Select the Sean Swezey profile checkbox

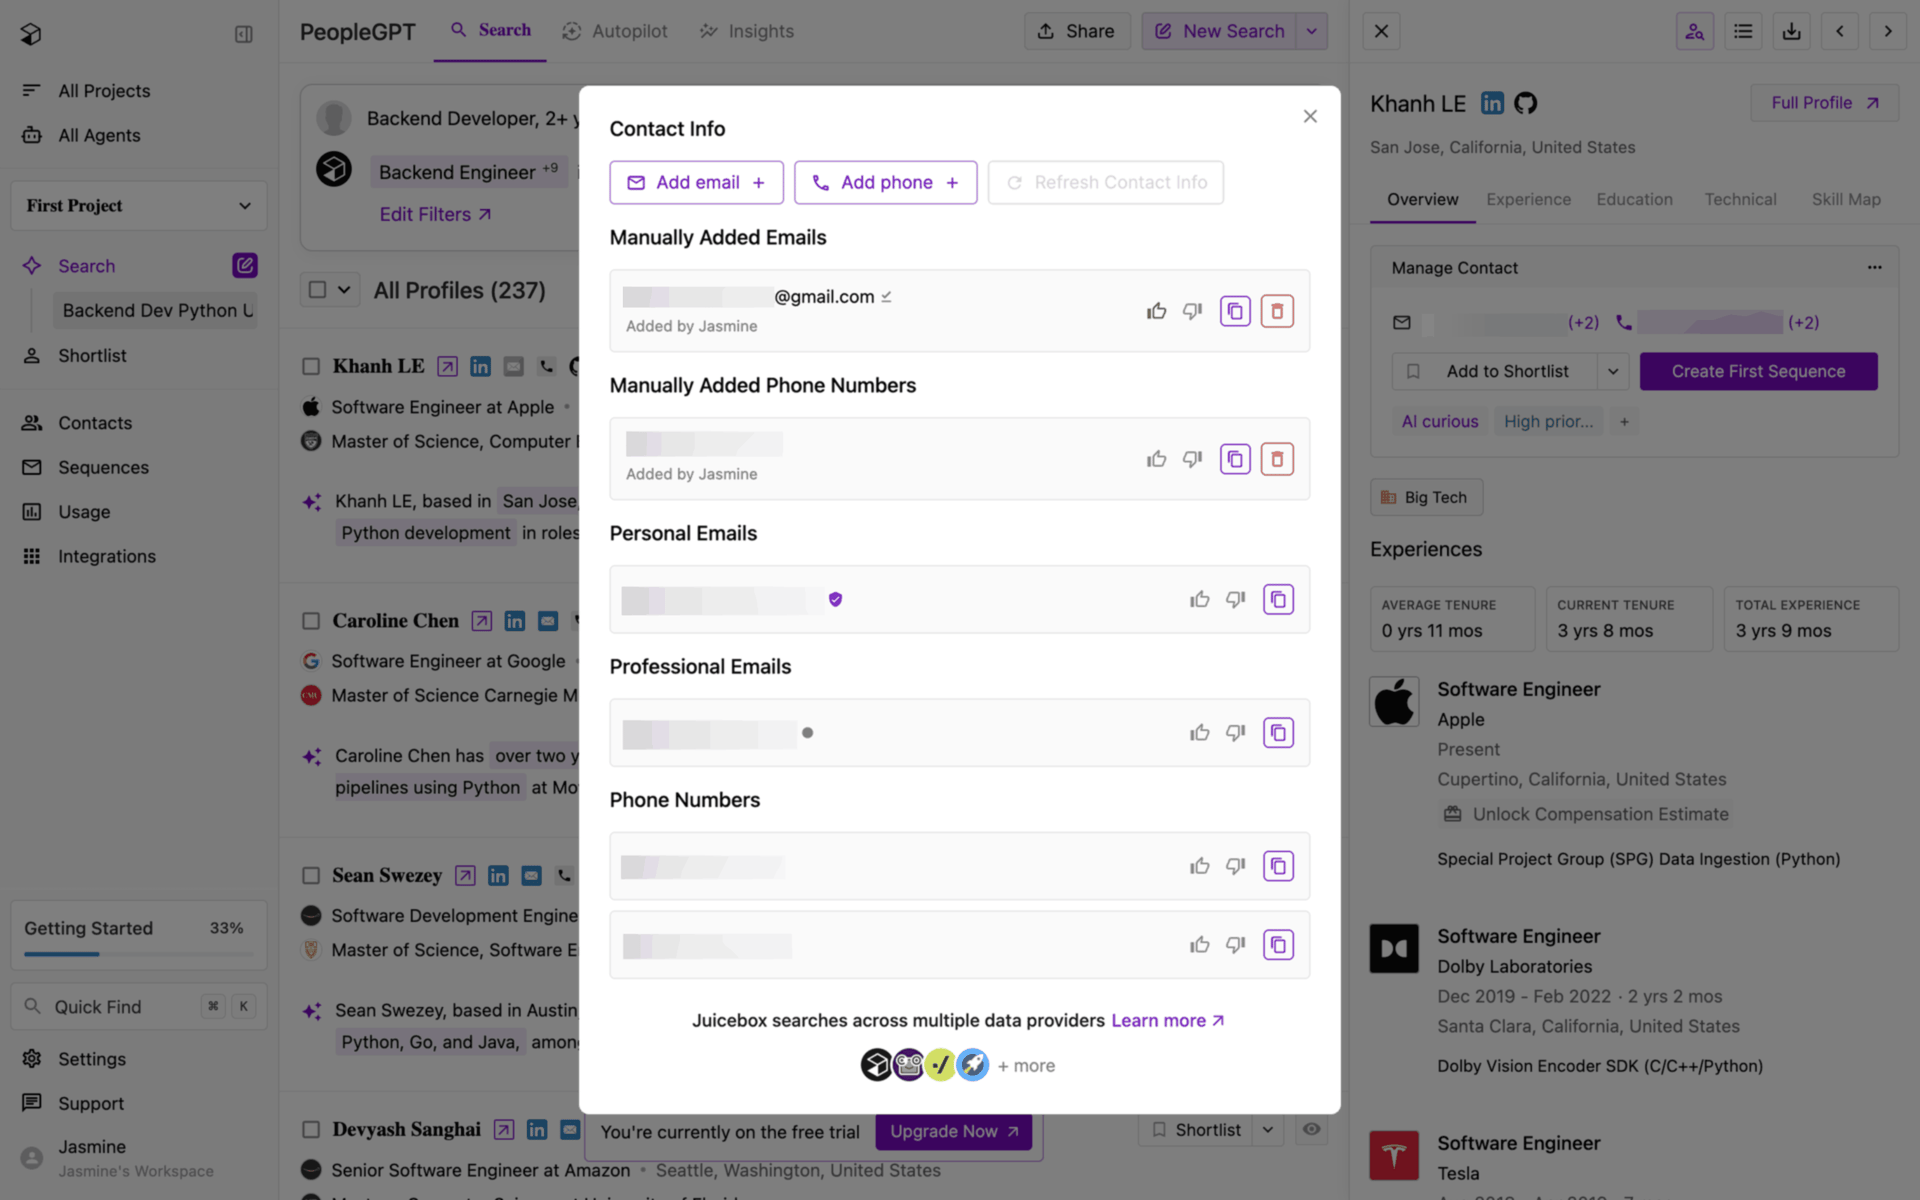(311, 876)
